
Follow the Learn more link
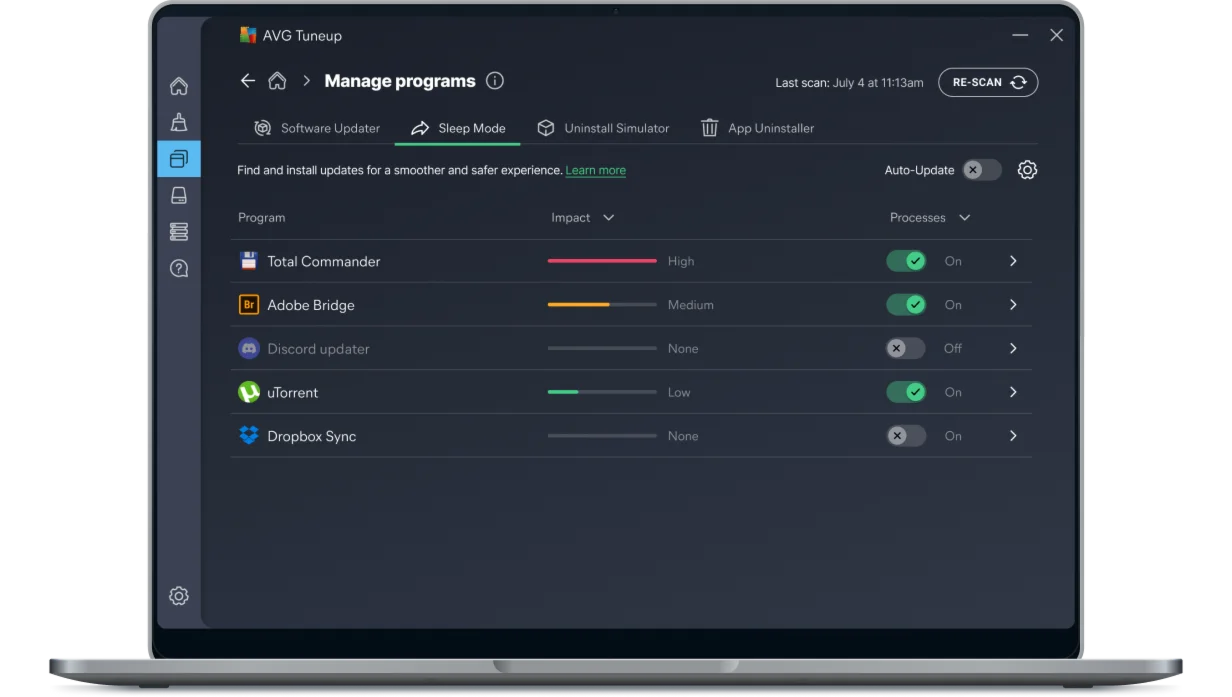click(x=595, y=171)
